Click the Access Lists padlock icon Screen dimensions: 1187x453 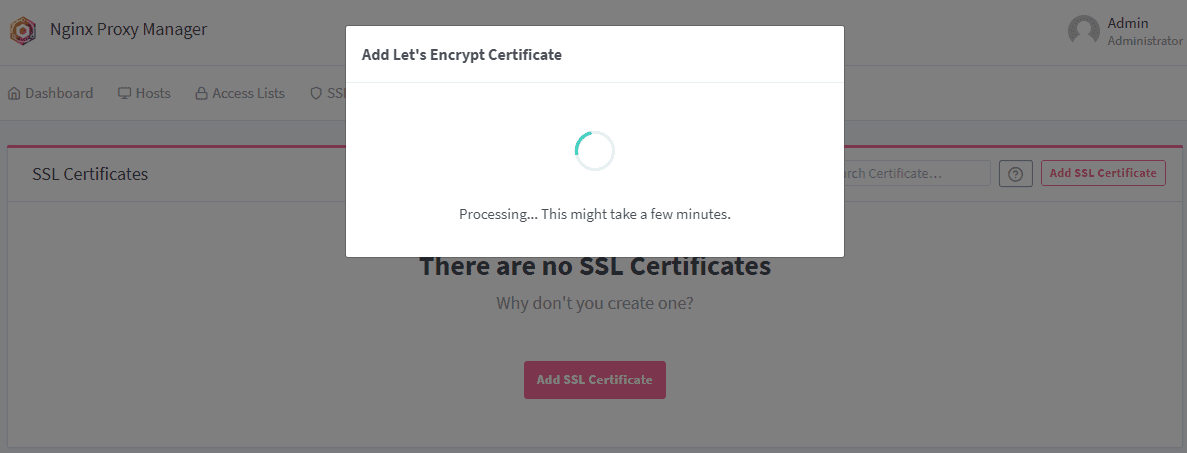click(x=201, y=94)
